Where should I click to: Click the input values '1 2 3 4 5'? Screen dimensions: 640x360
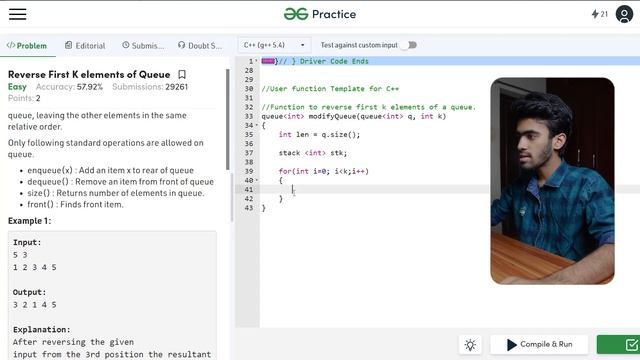35,267
